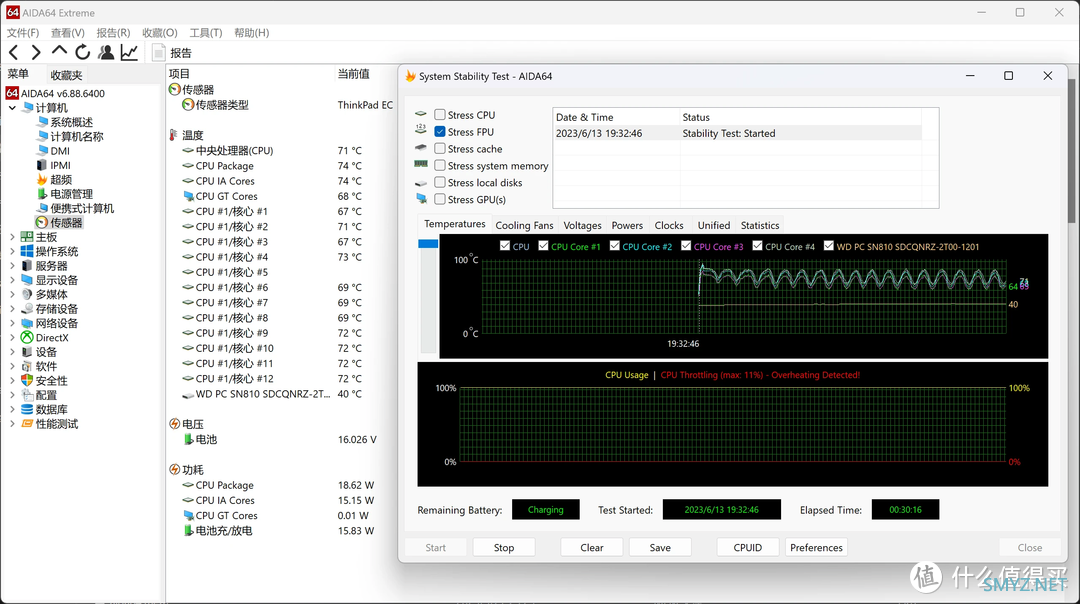Click the Clear button
The height and width of the screenshot is (604, 1080).
click(592, 548)
